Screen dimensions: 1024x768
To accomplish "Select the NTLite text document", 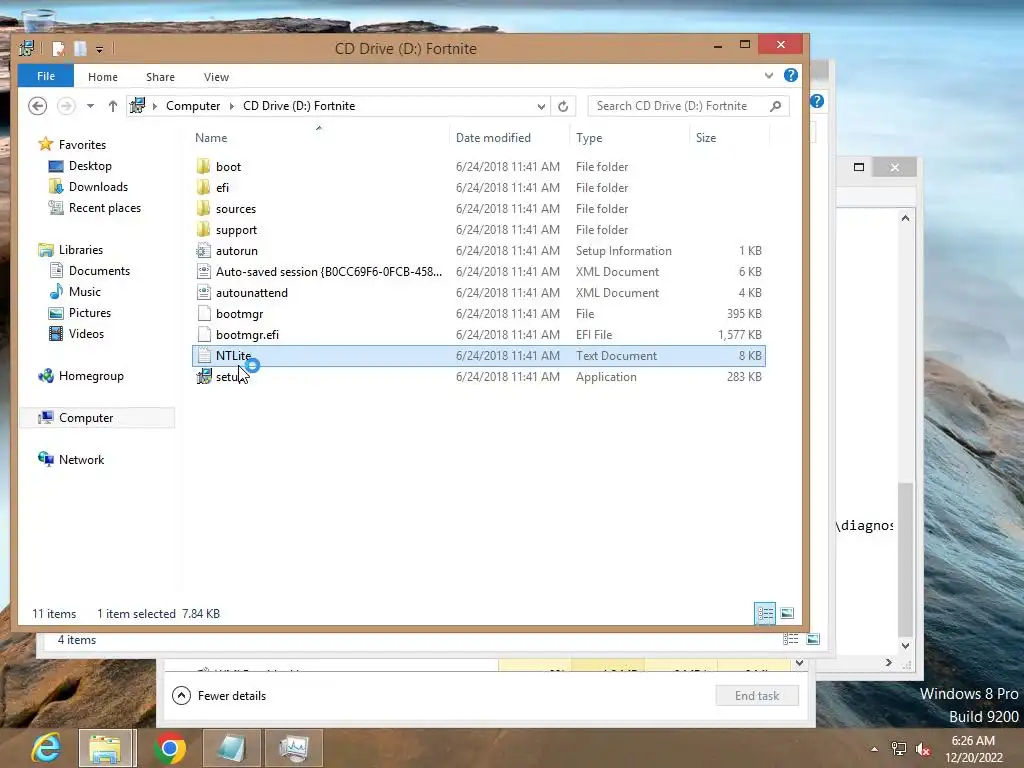I will point(479,356).
